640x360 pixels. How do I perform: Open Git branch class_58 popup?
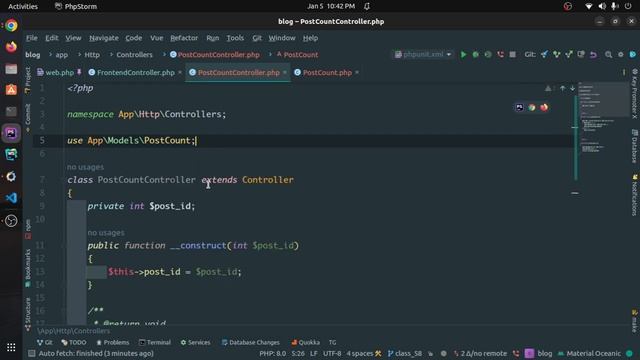405,353
